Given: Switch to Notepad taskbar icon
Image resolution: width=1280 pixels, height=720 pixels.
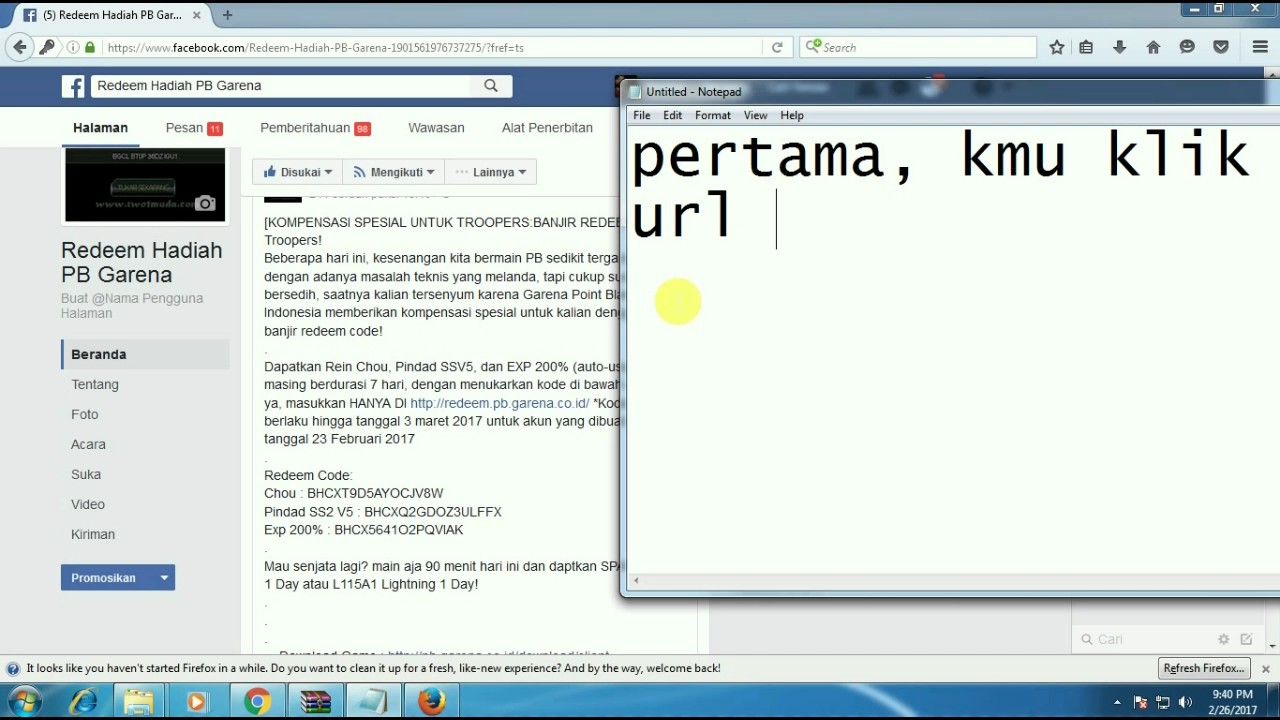Looking at the screenshot, I should click(373, 702).
